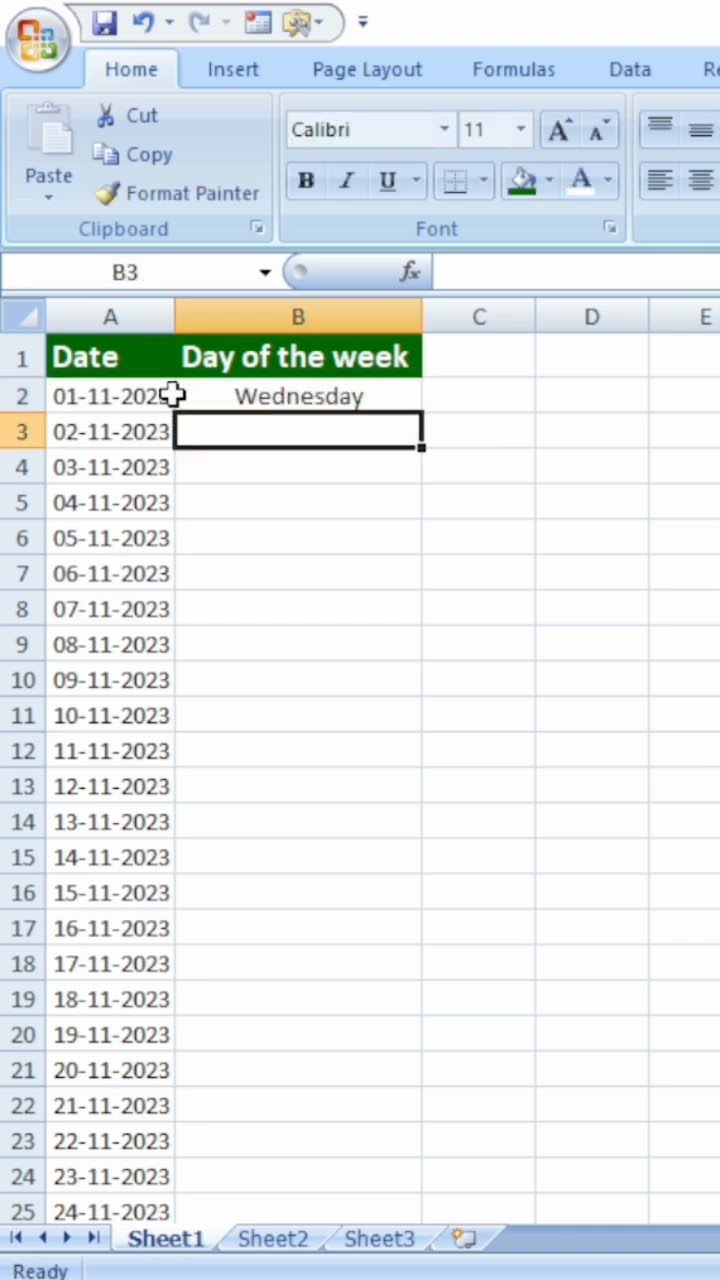Insert a new worksheet tab

point(463,1239)
